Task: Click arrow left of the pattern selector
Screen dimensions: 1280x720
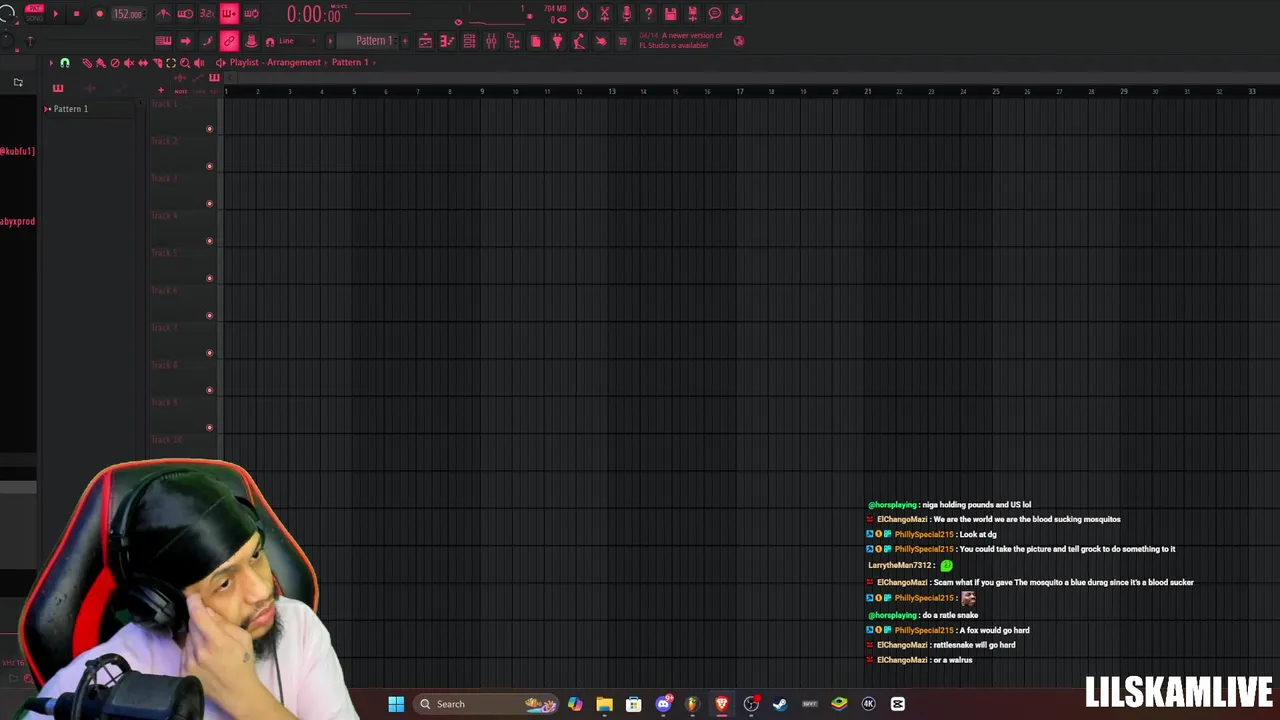Action: [x=330, y=41]
